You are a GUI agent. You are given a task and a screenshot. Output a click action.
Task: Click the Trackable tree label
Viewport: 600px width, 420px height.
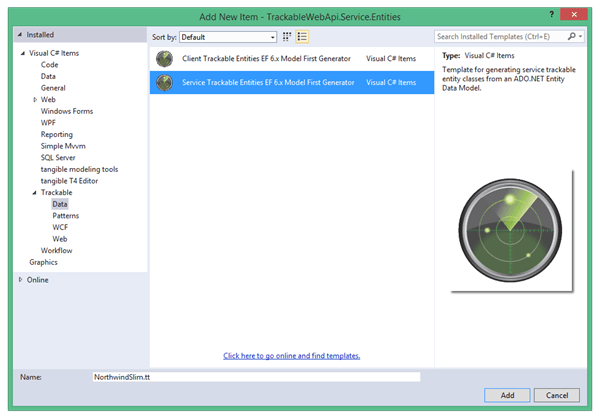[57, 192]
